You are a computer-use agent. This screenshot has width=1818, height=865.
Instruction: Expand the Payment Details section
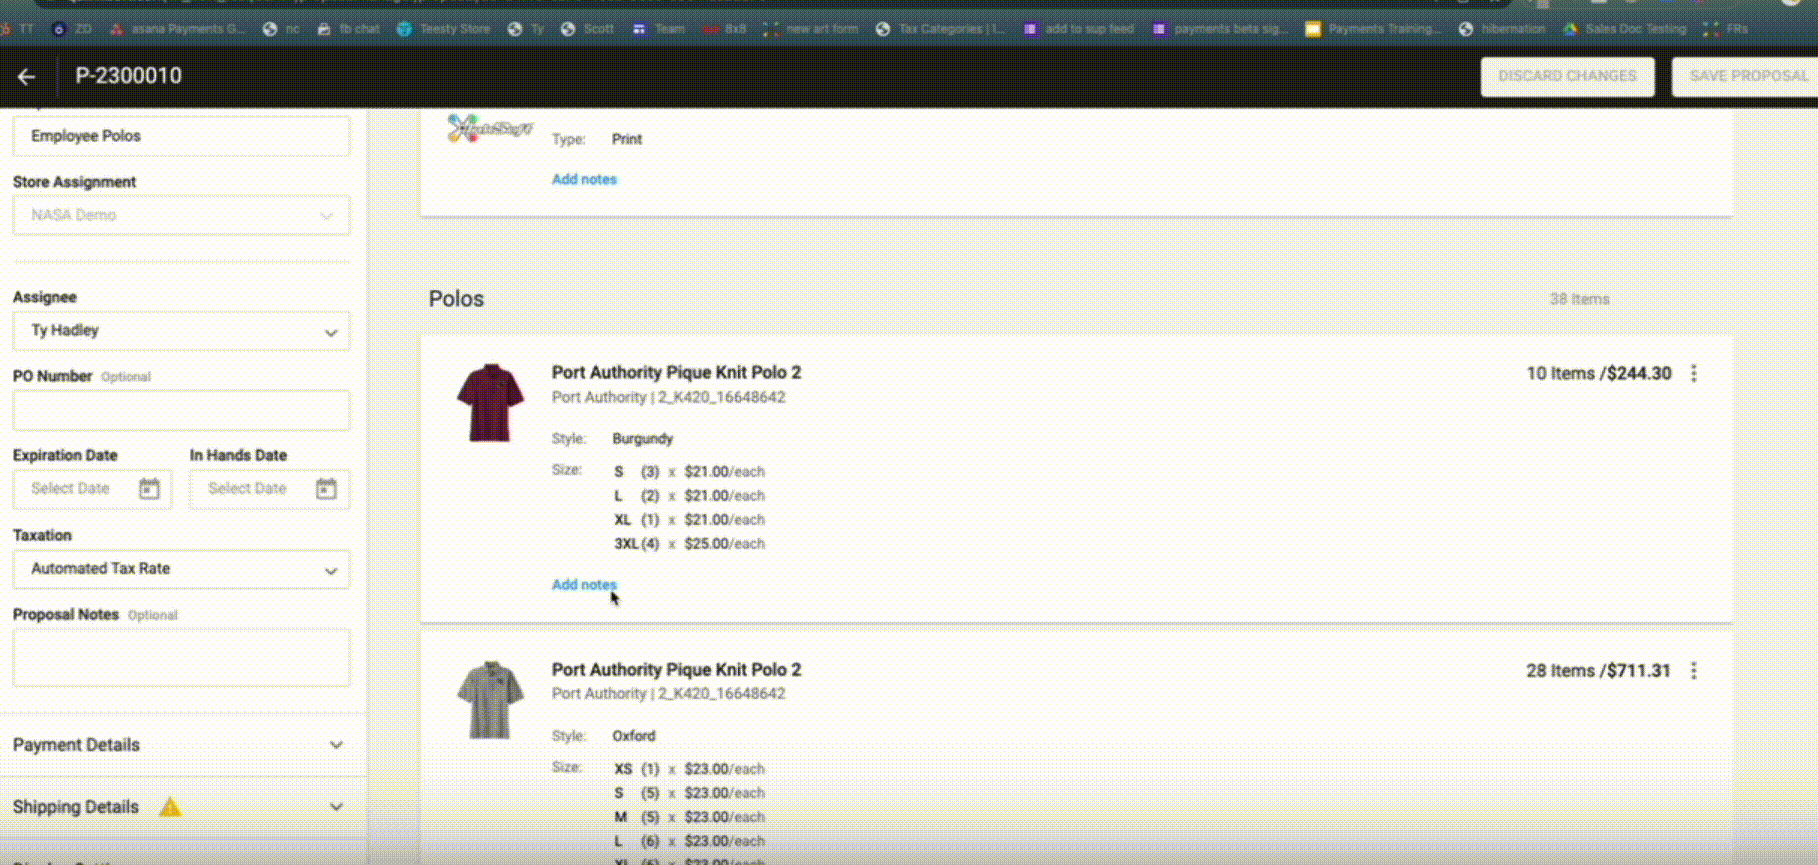click(x=180, y=745)
